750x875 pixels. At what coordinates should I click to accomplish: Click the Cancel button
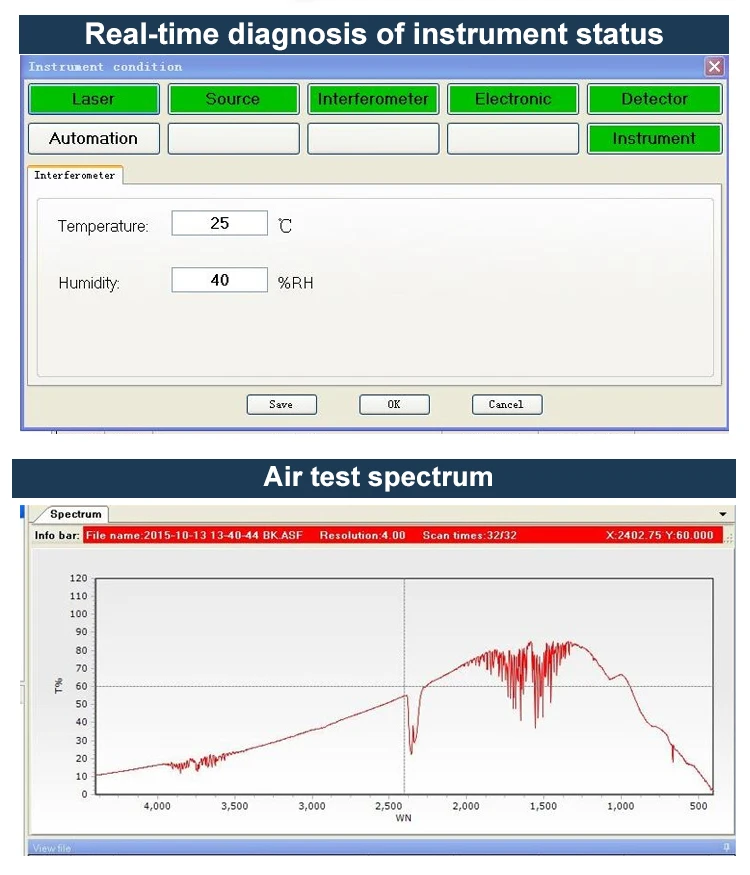coord(507,405)
